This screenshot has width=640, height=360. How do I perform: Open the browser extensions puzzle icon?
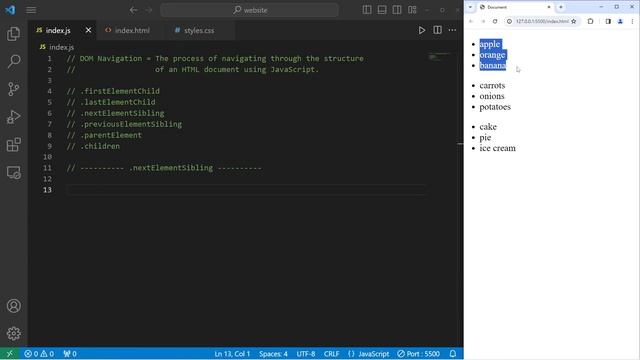(x=590, y=21)
